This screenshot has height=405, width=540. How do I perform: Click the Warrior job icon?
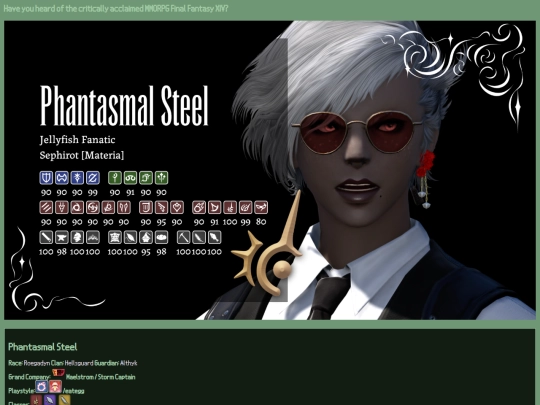(62, 178)
